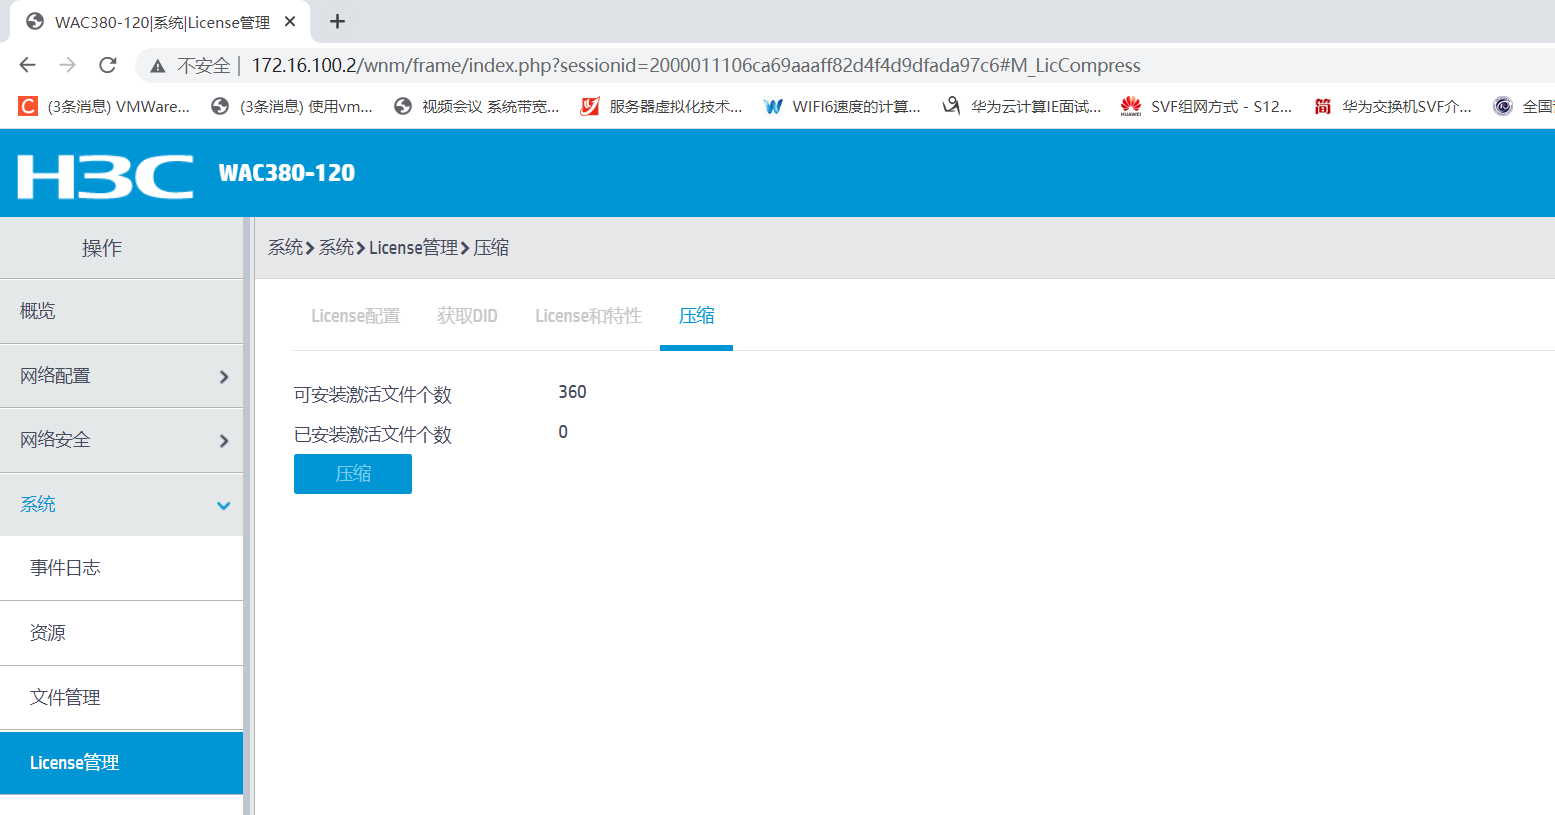
Task: Click the blue 压缩 button
Action: [x=353, y=474]
